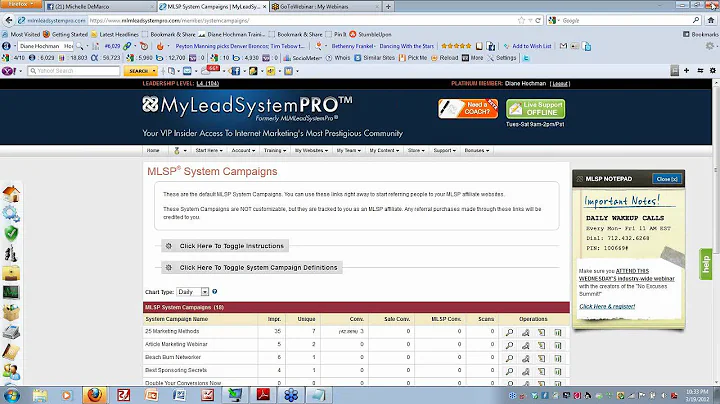Switch to the Michelle DeMarco Facebook tab
The width and height of the screenshot is (720, 404).
(99, 6)
